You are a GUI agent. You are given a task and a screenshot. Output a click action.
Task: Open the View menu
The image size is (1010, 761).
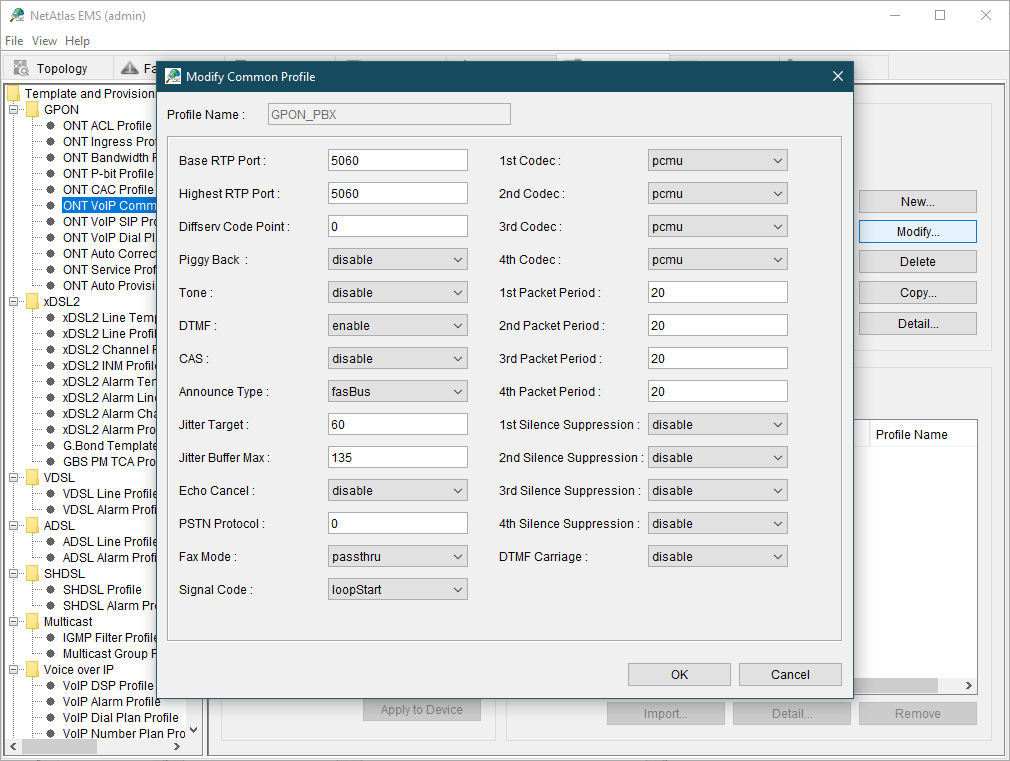click(x=44, y=41)
